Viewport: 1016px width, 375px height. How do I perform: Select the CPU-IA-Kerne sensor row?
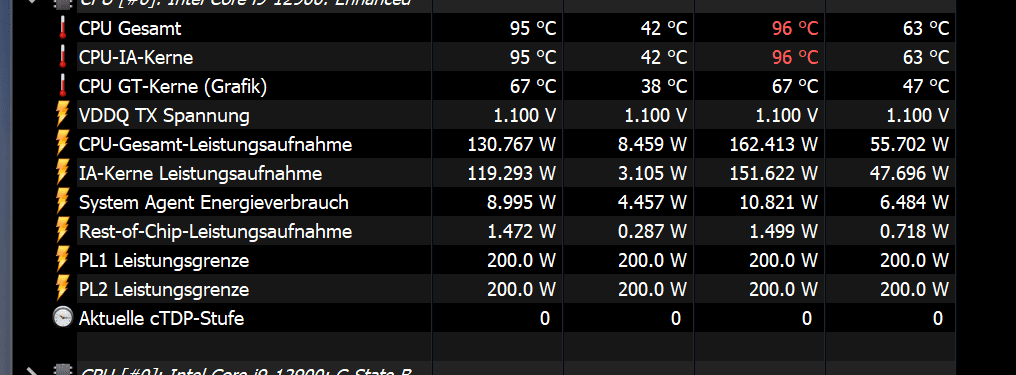click(516, 58)
